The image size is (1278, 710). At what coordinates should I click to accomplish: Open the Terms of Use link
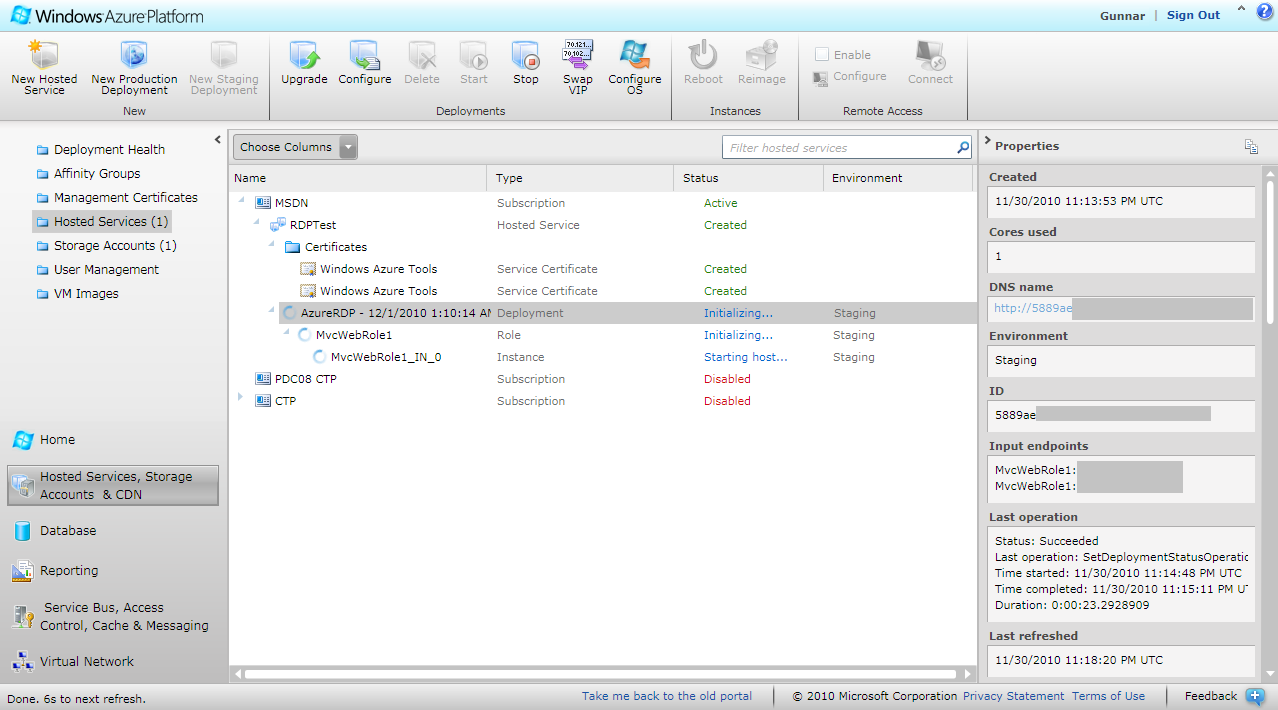pos(1108,696)
